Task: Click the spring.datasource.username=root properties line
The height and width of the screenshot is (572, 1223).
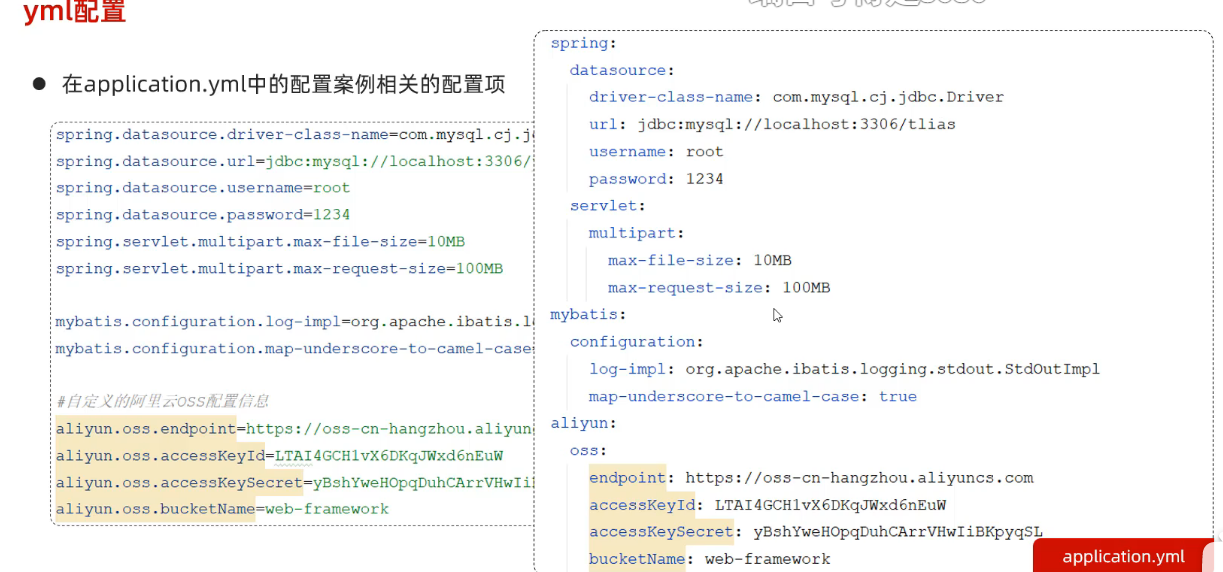Action: tap(203, 188)
